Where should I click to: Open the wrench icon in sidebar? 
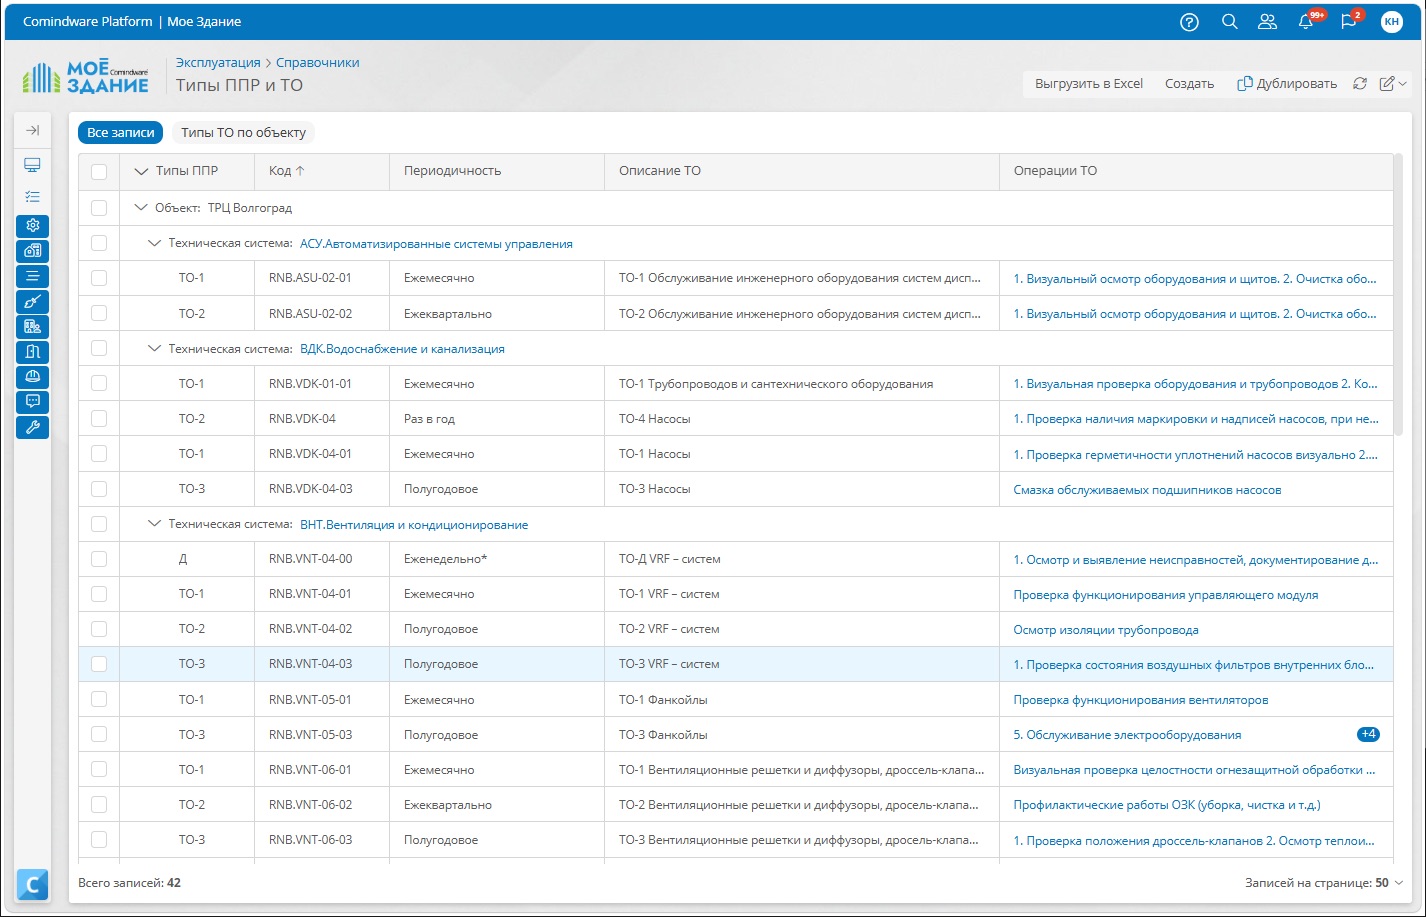click(x=32, y=427)
